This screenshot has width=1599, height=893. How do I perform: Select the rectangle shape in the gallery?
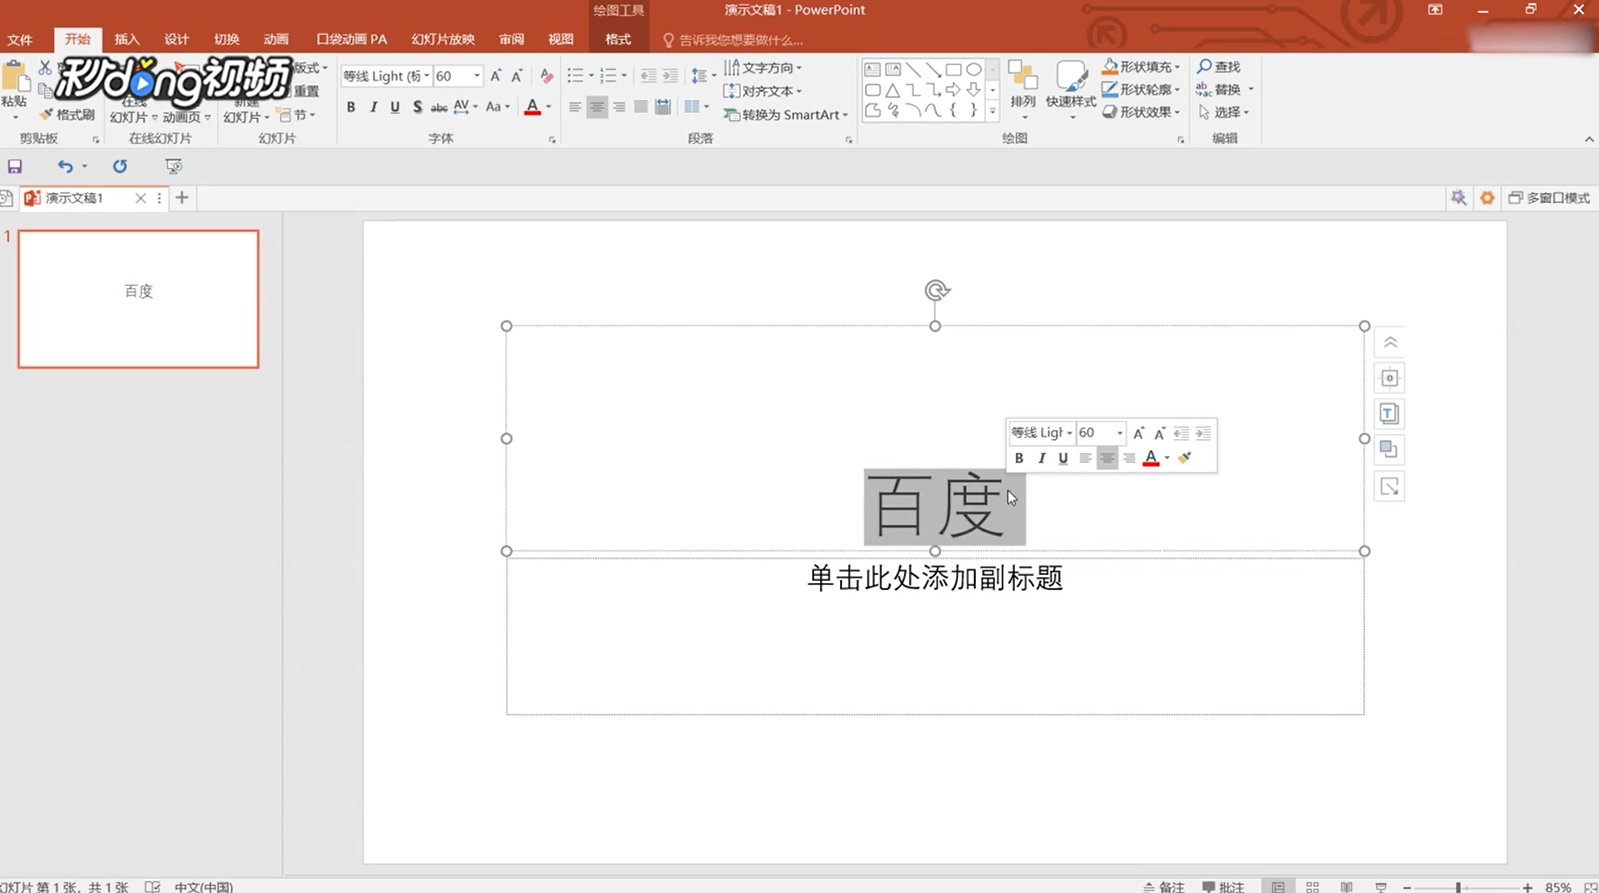coord(953,70)
